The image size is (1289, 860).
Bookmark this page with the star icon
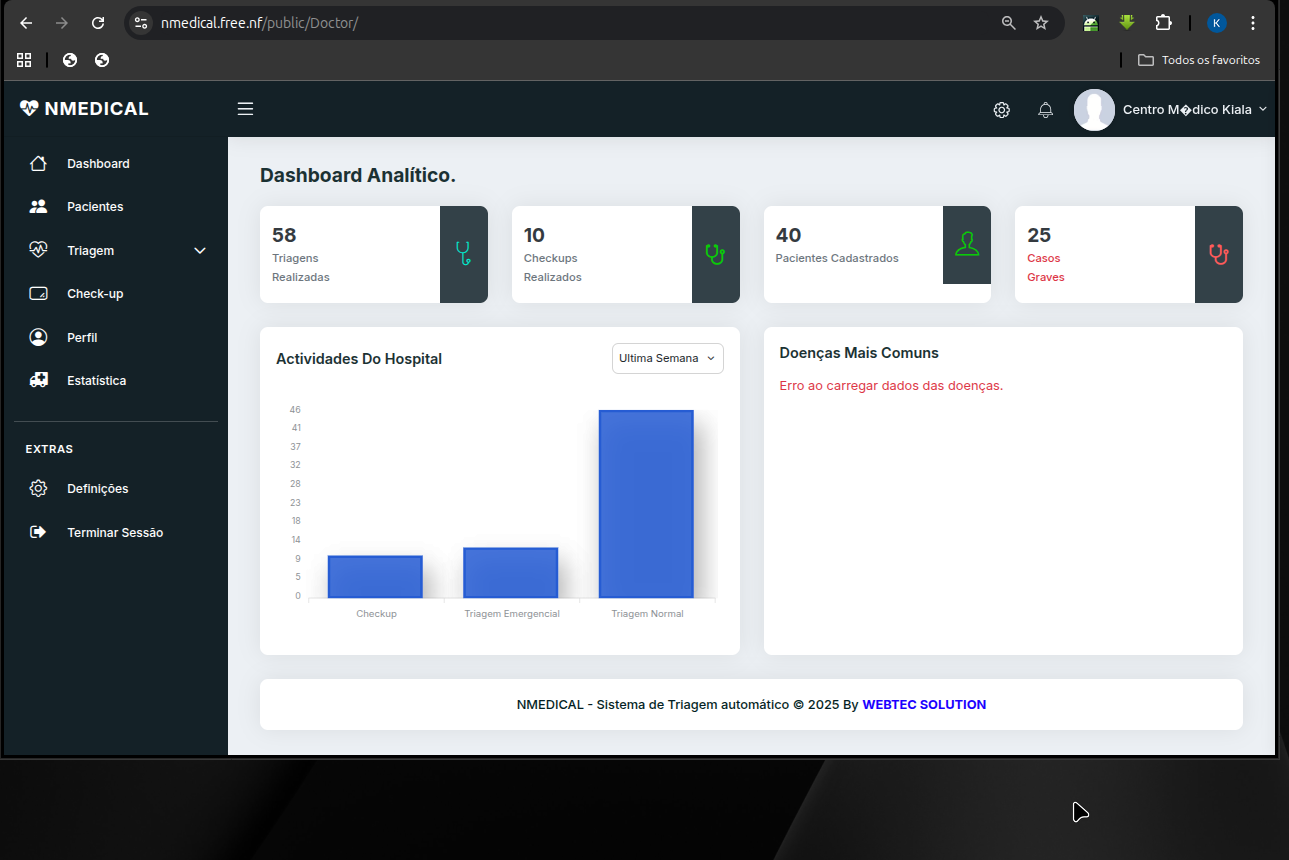click(1041, 23)
